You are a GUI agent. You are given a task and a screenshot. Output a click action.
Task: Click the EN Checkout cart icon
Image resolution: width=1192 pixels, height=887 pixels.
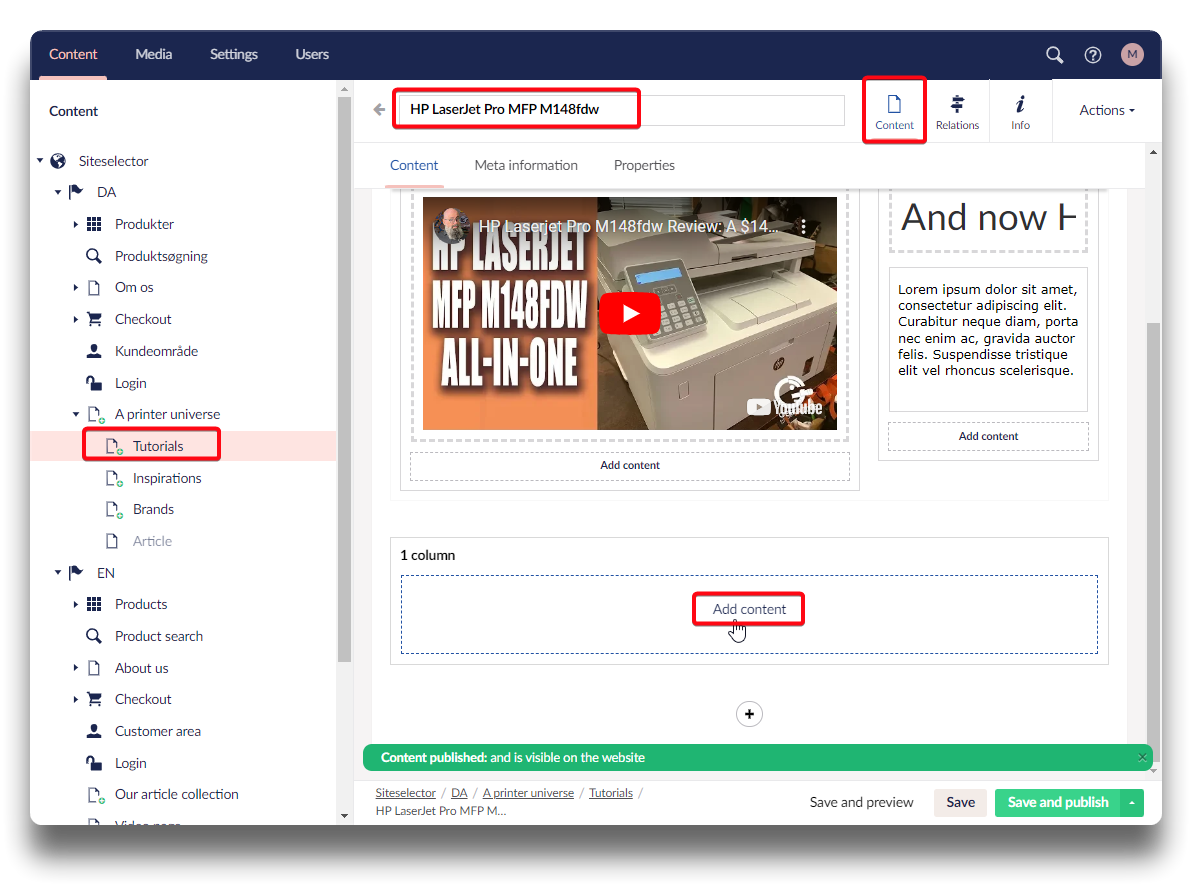point(94,699)
